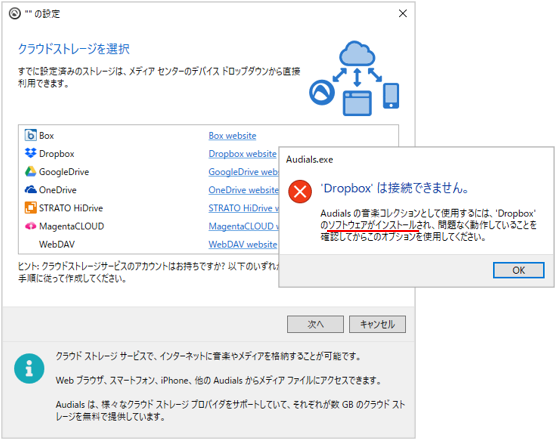Image resolution: width=557 pixels, height=440 pixels.
Task: Click the MagentaCLOUD pink icon
Action: pos(31,226)
